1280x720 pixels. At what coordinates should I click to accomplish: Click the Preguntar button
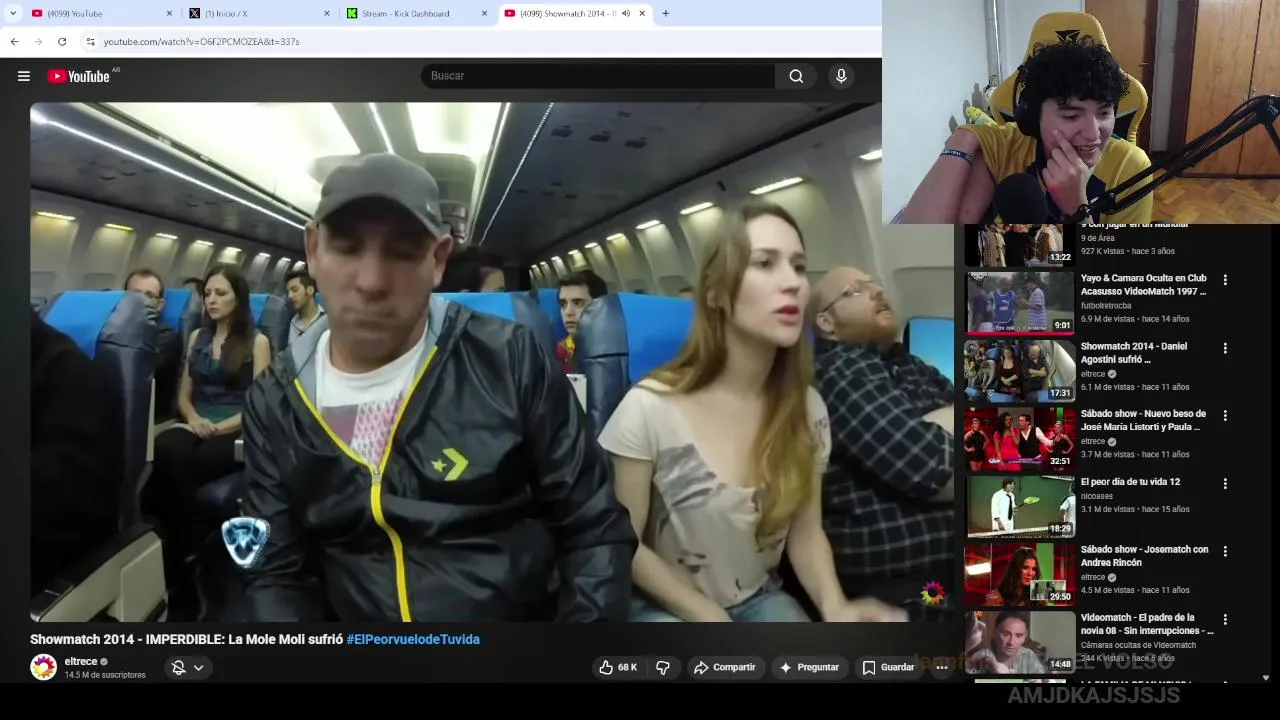pyautogui.click(x=809, y=667)
